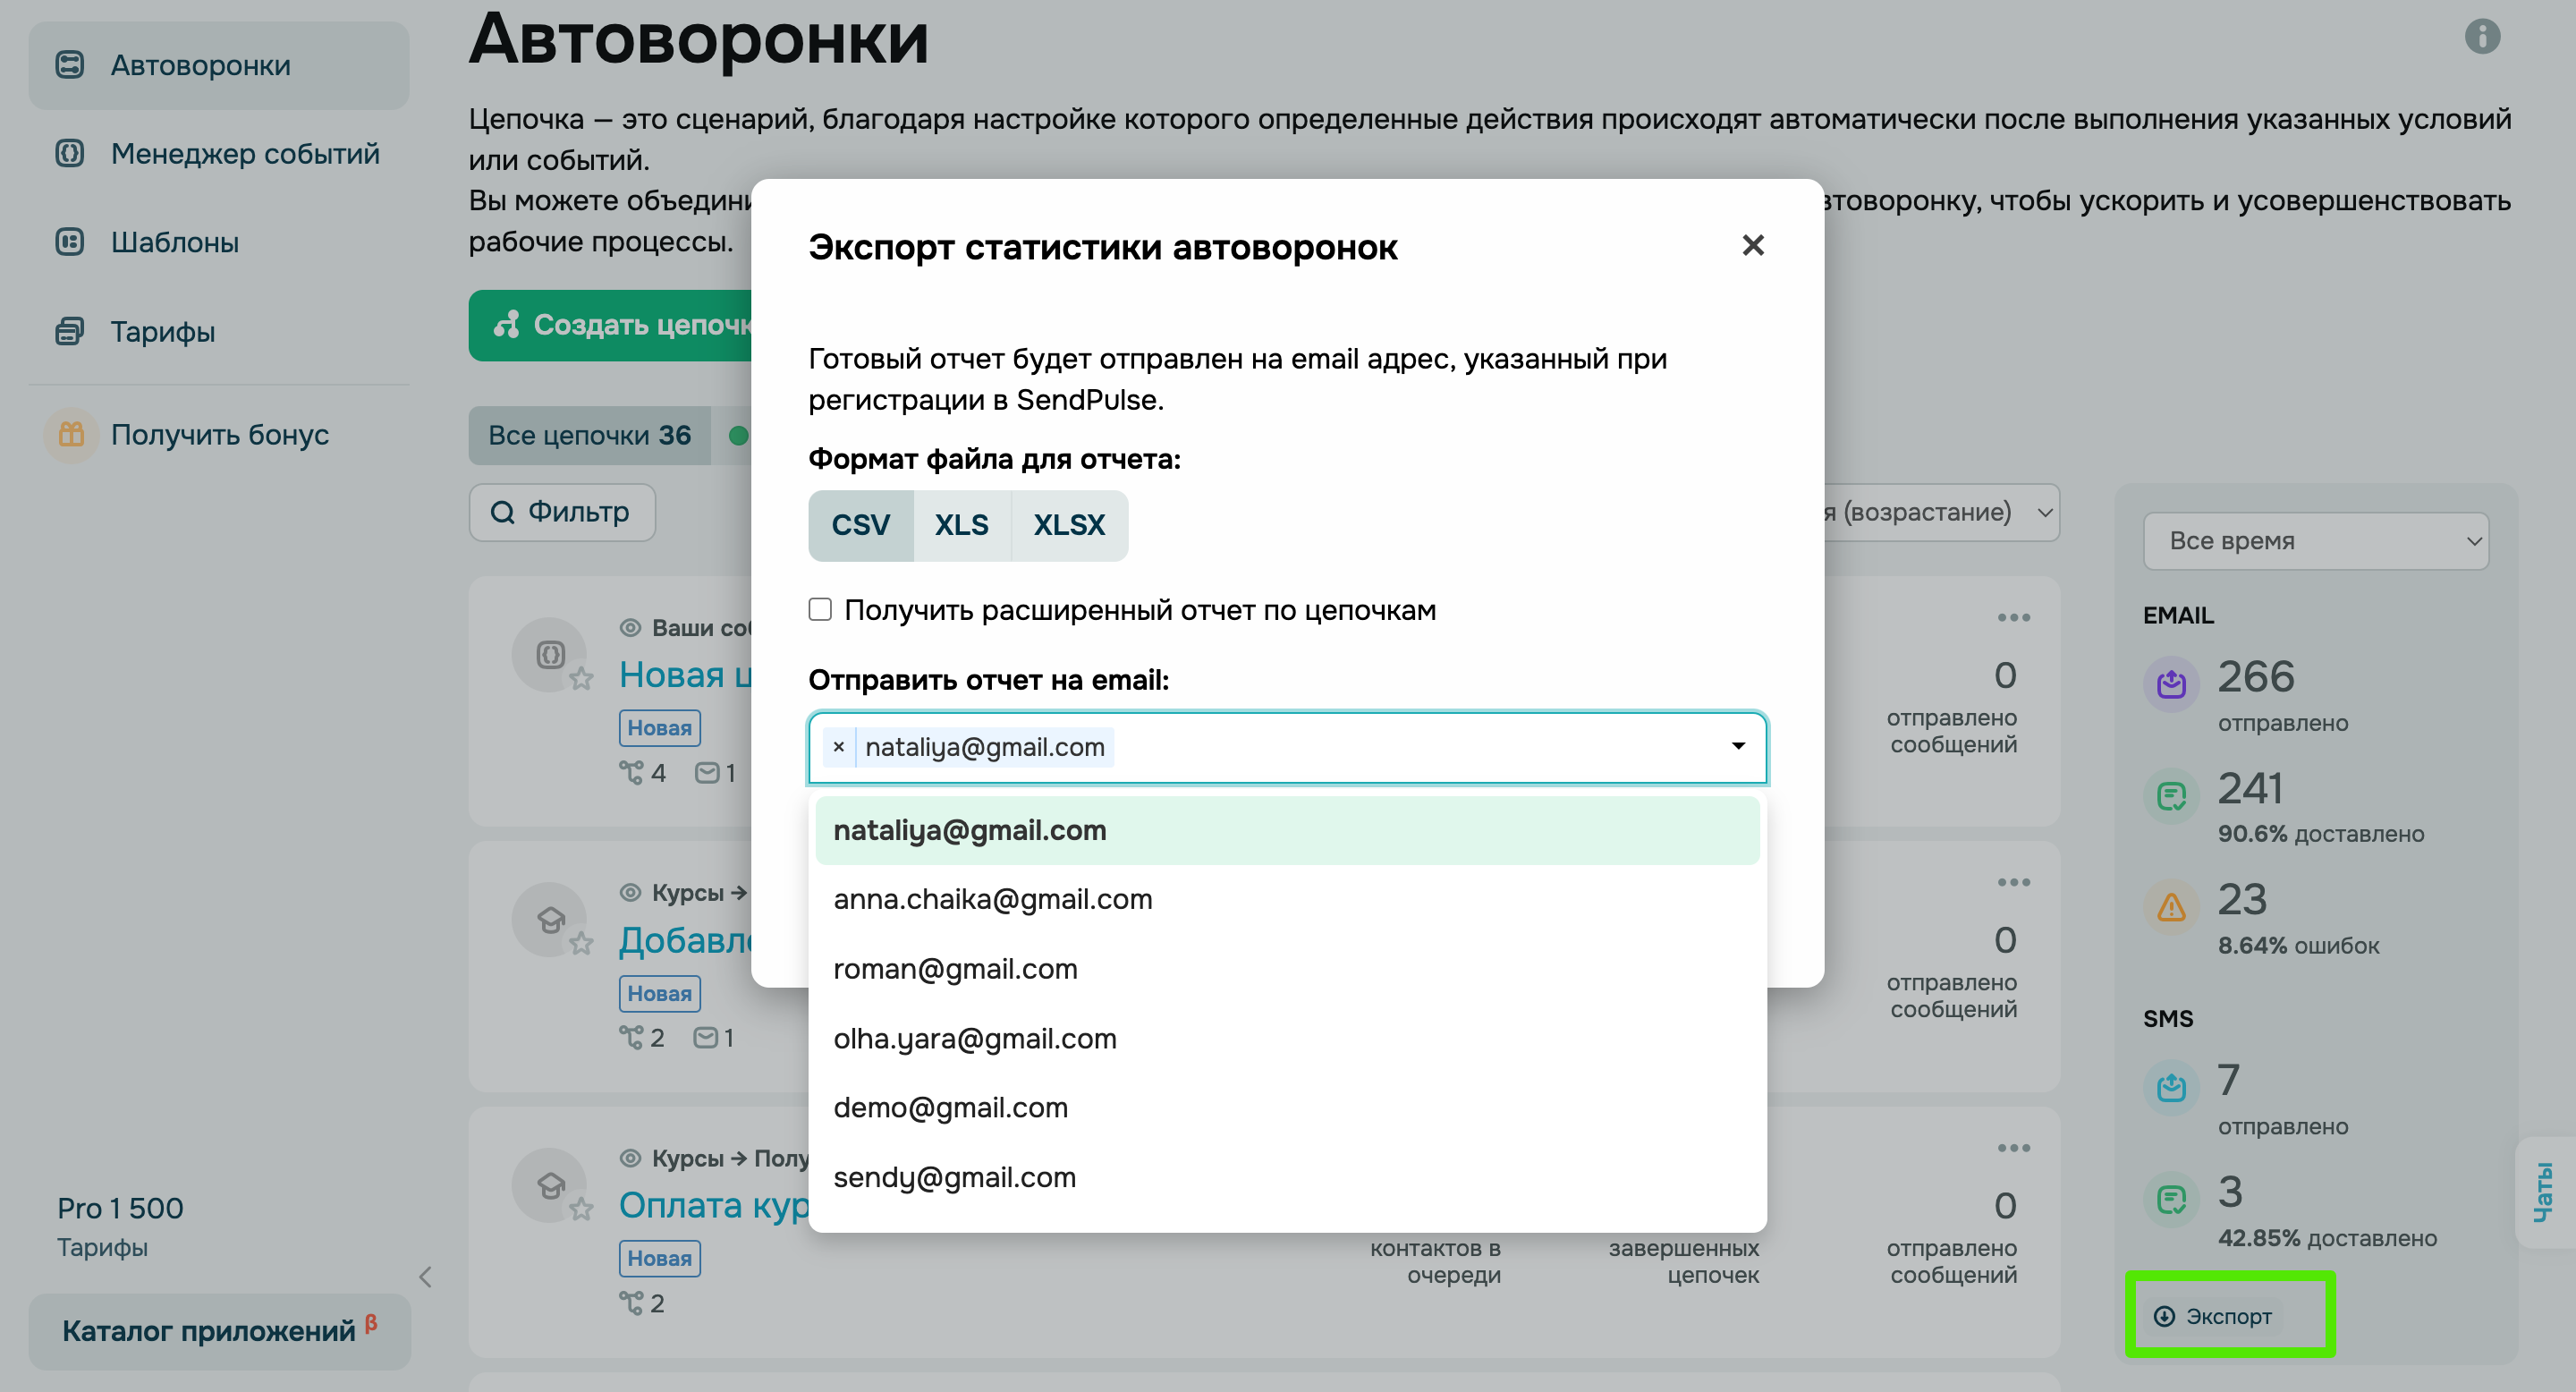Star the Новая цепочка chain card

tap(583, 680)
